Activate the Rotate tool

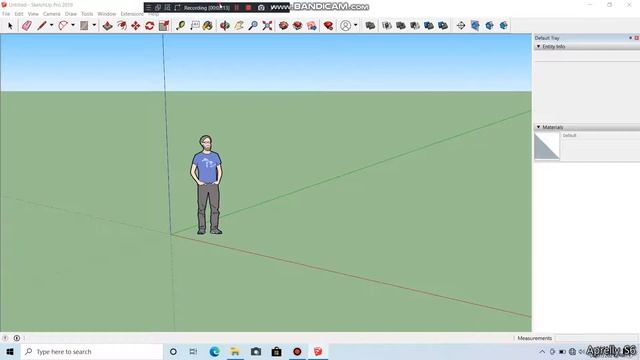[149, 26]
